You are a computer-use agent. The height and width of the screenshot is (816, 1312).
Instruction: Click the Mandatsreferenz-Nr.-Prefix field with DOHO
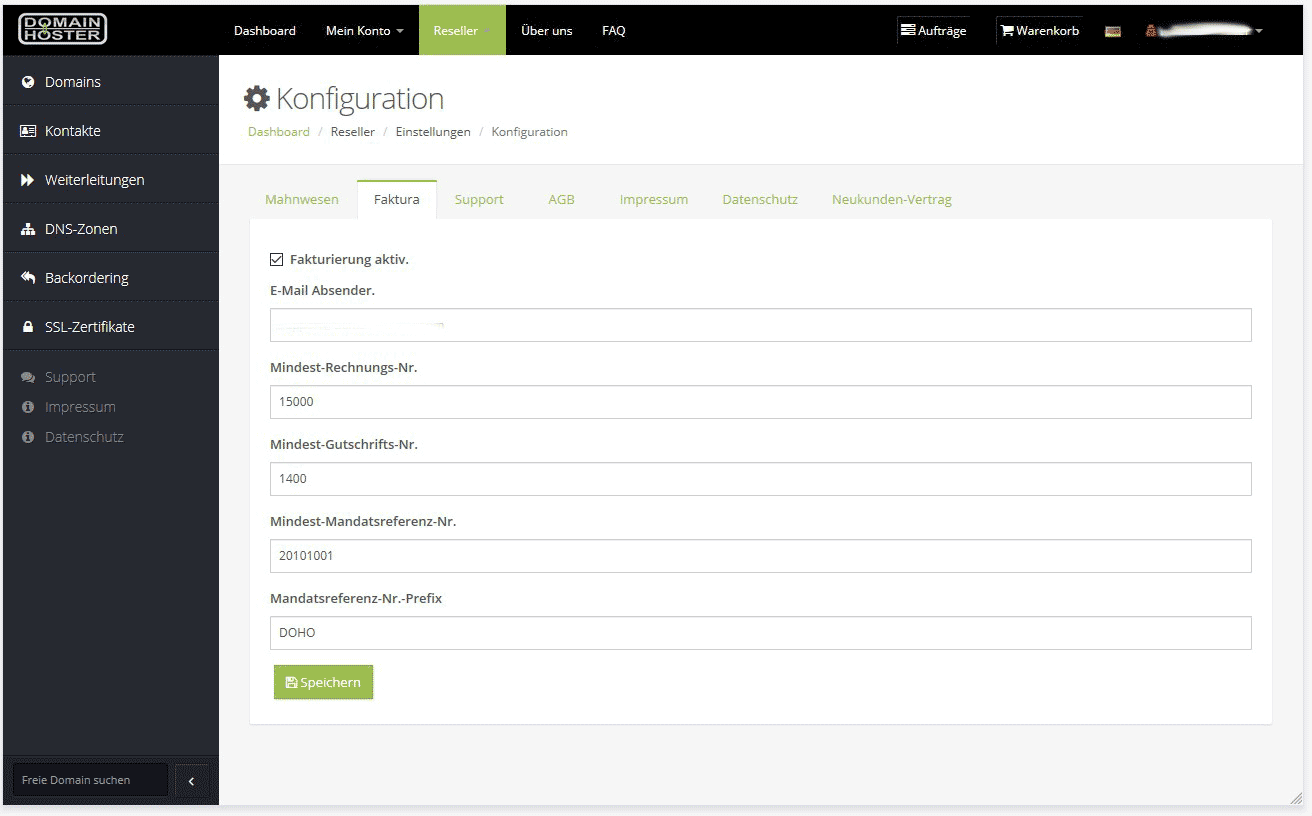coord(760,633)
